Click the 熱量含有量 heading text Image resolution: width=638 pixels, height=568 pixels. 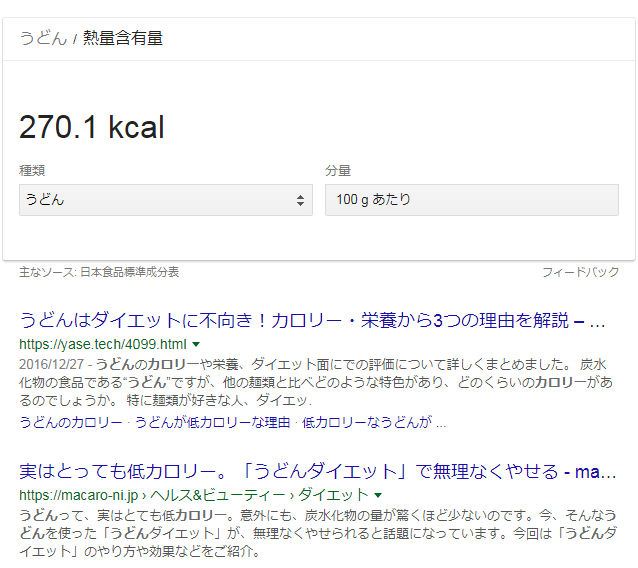[x=122, y=39]
